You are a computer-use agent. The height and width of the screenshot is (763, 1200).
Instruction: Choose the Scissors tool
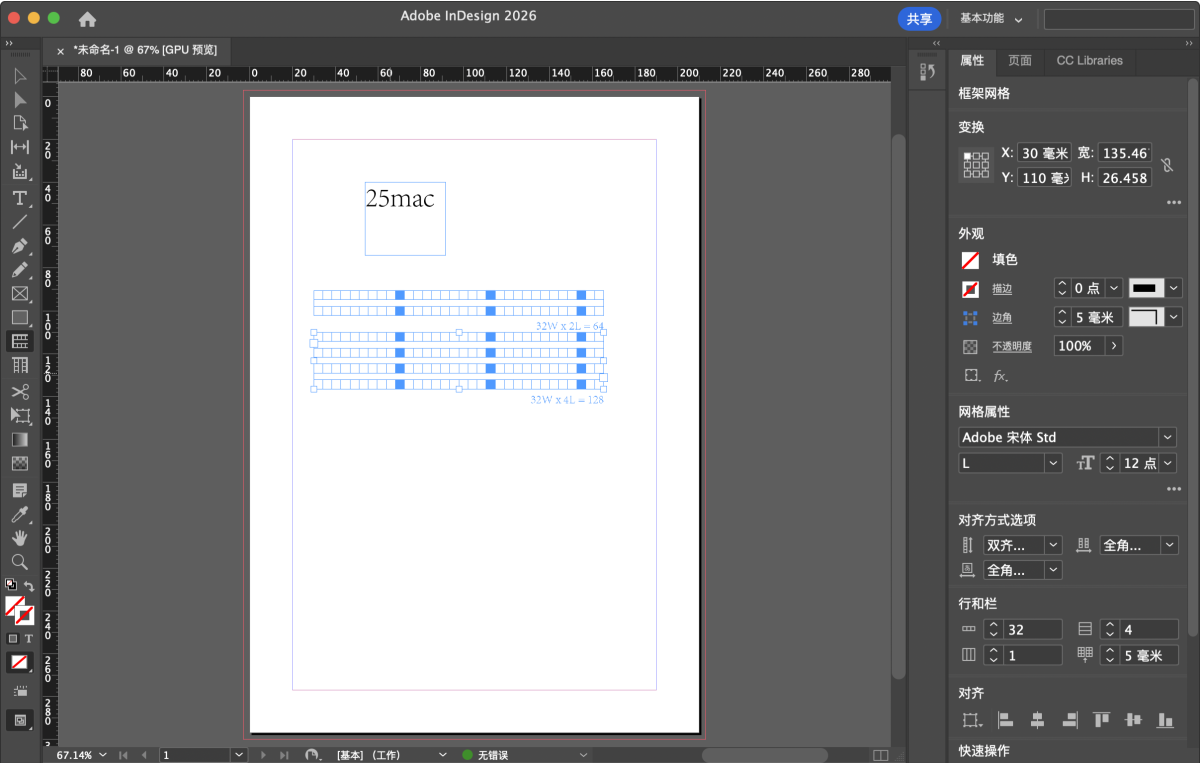pos(19,391)
